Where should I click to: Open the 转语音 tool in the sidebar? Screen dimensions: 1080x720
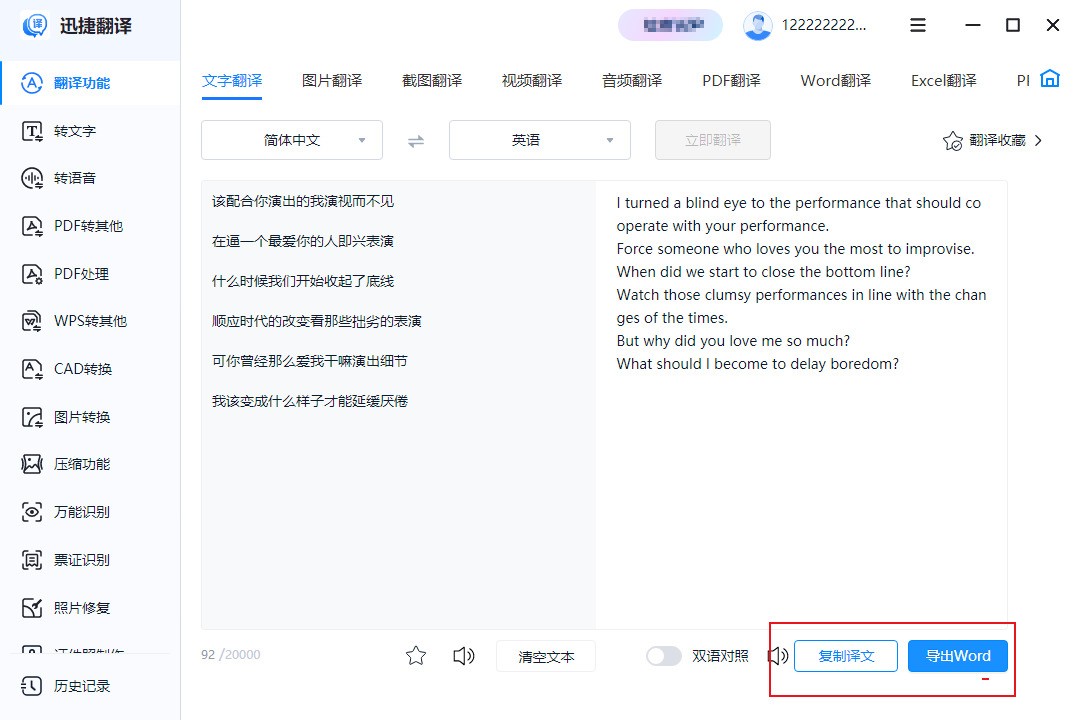click(x=75, y=178)
